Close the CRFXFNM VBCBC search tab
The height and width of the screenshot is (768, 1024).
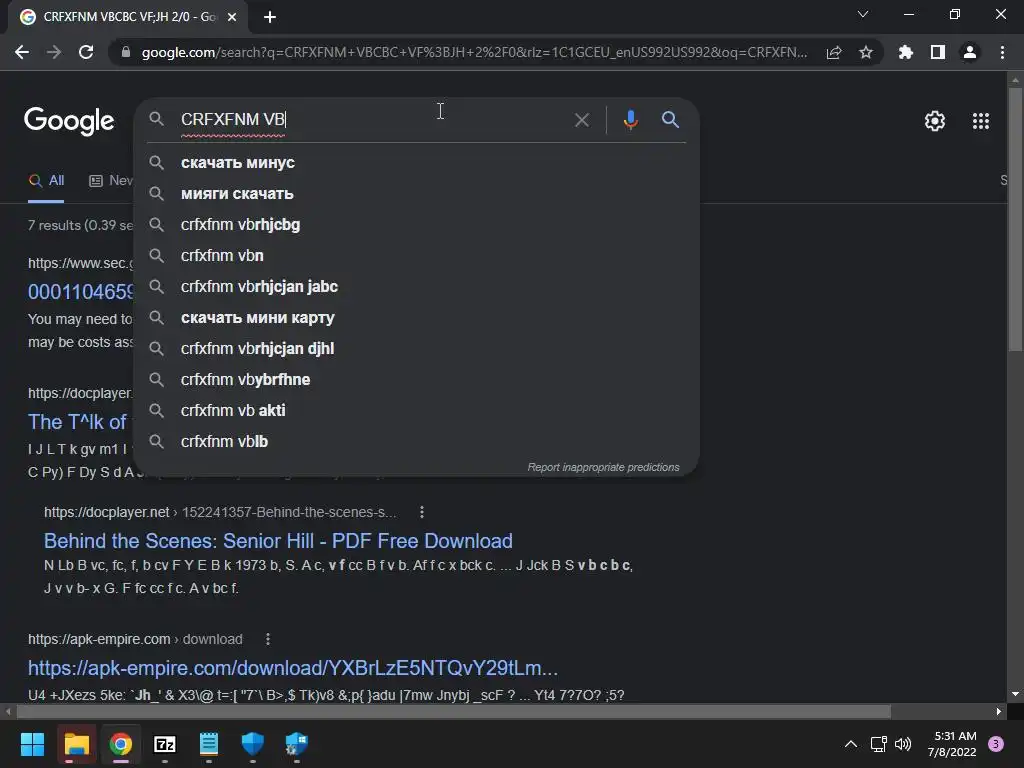(x=232, y=17)
